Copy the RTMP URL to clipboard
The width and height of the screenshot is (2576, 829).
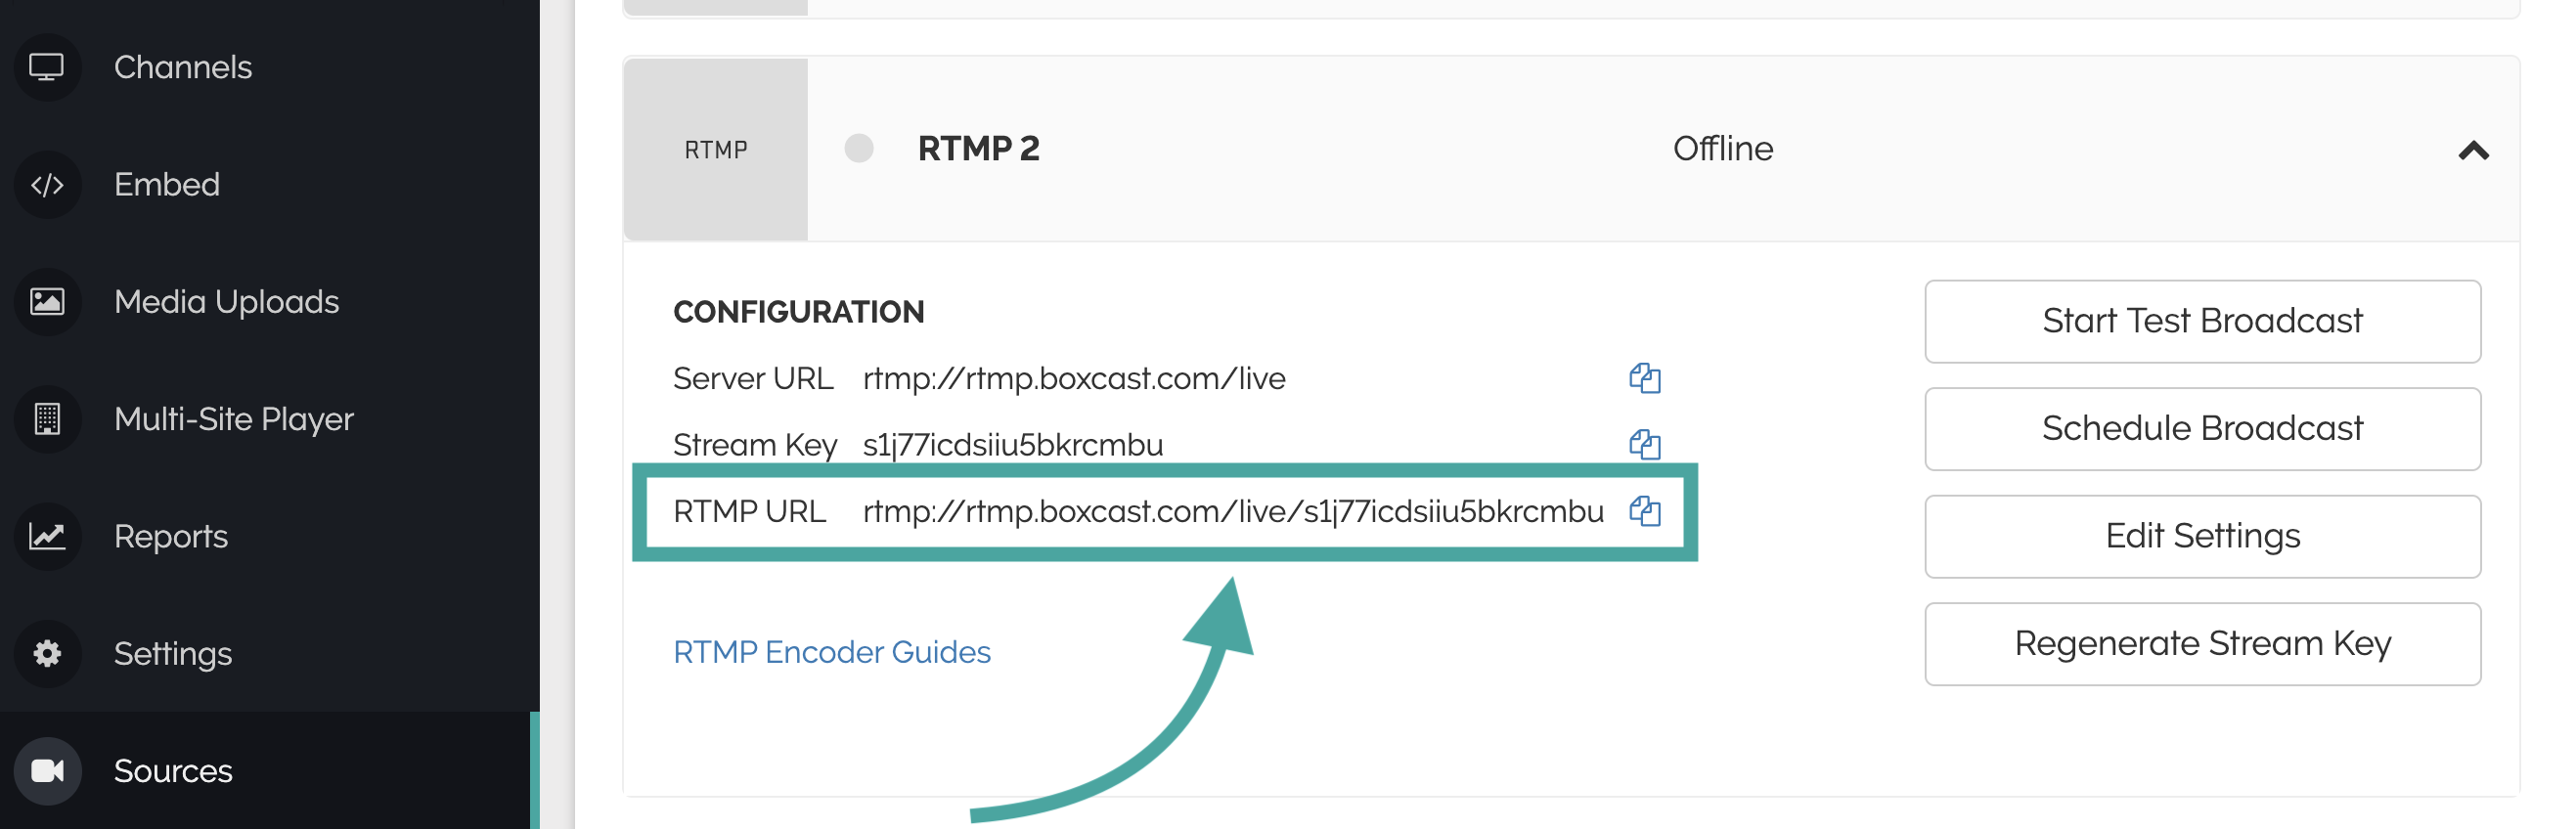pyautogui.click(x=1644, y=511)
